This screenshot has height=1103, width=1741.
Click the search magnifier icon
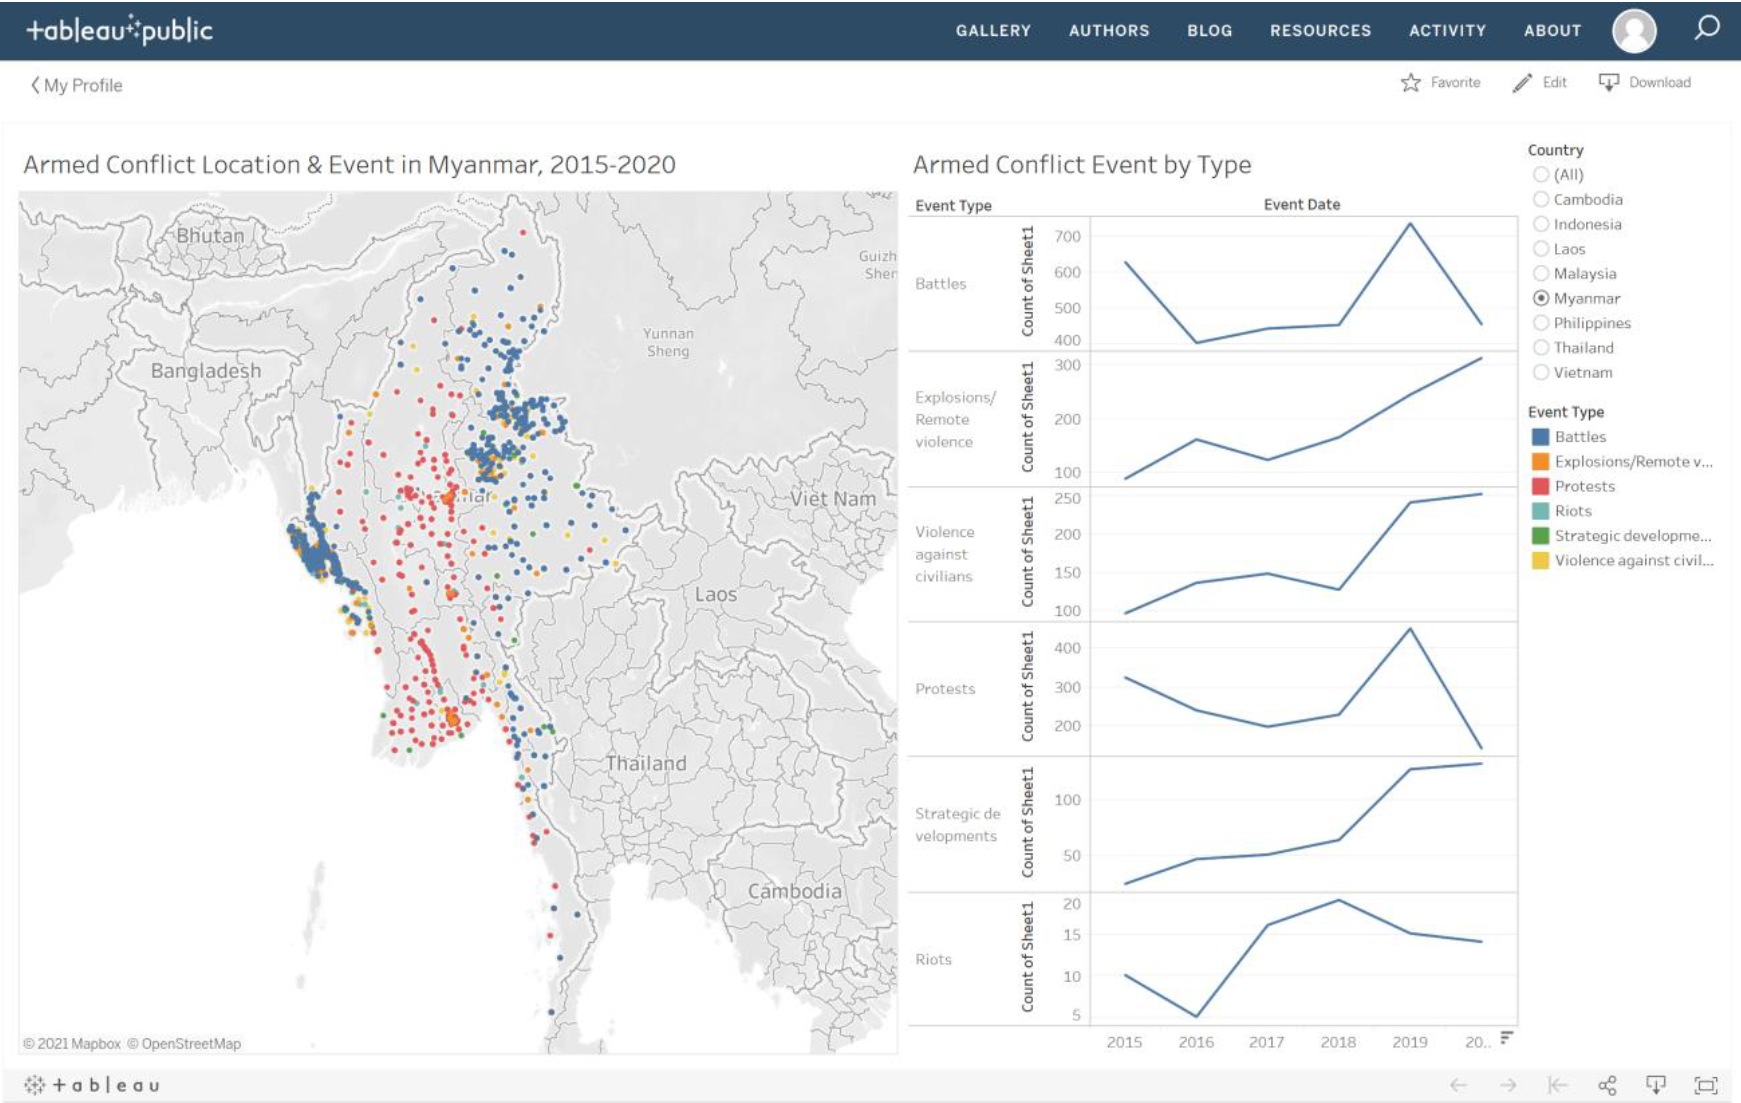1706,28
